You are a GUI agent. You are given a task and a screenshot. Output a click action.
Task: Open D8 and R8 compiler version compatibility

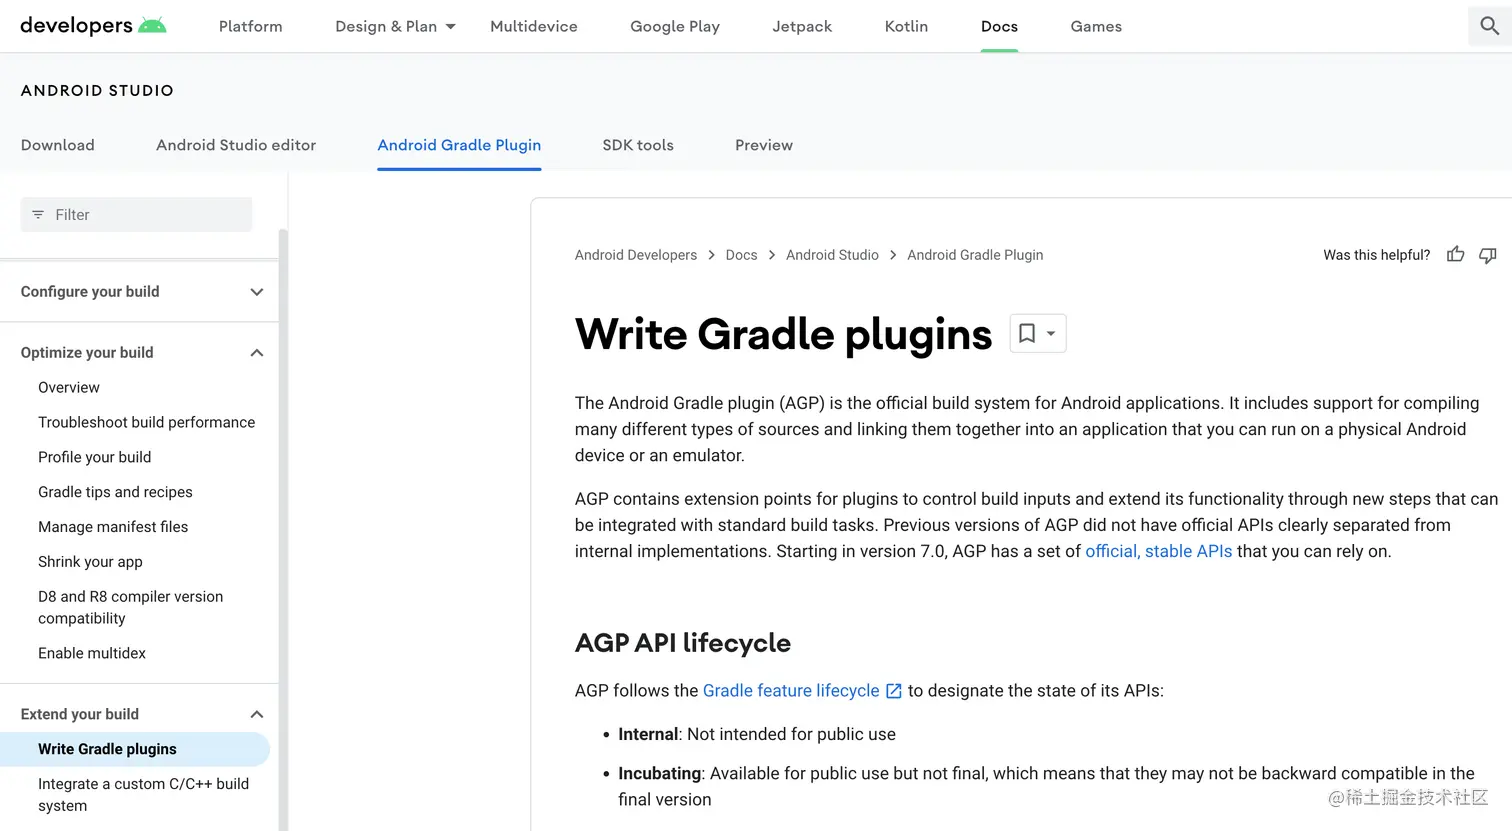coord(130,608)
